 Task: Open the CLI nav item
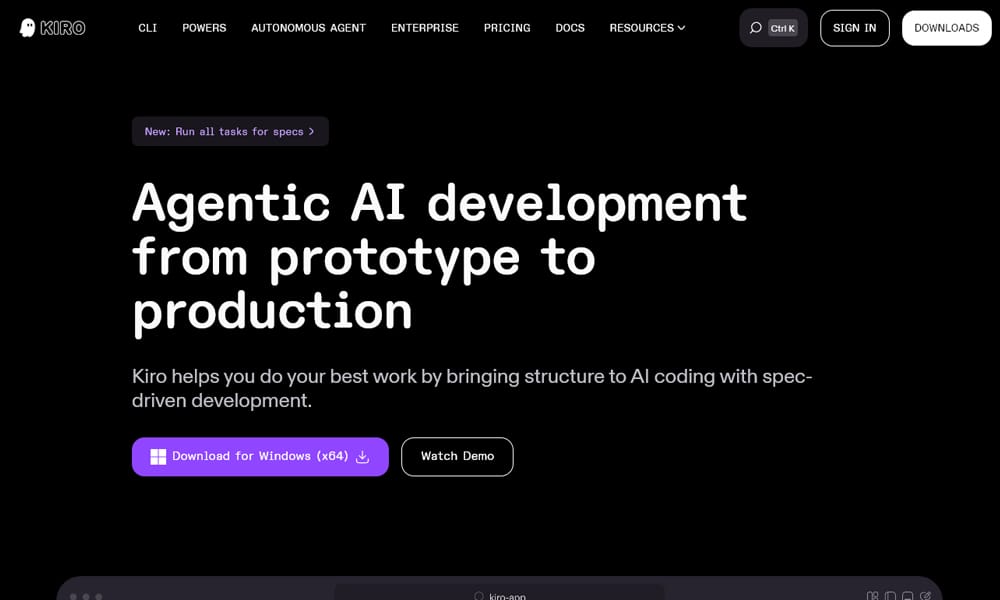147,28
